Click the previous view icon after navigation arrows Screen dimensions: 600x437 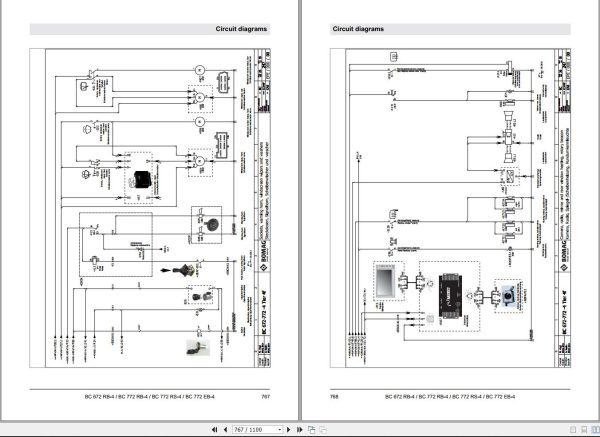click(311, 430)
